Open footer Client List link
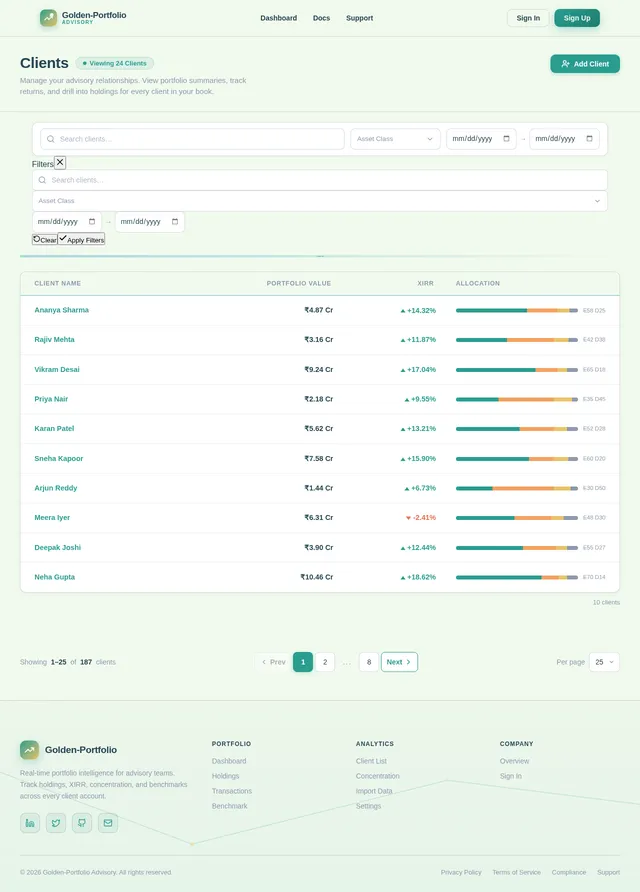 (x=371, y=761)
